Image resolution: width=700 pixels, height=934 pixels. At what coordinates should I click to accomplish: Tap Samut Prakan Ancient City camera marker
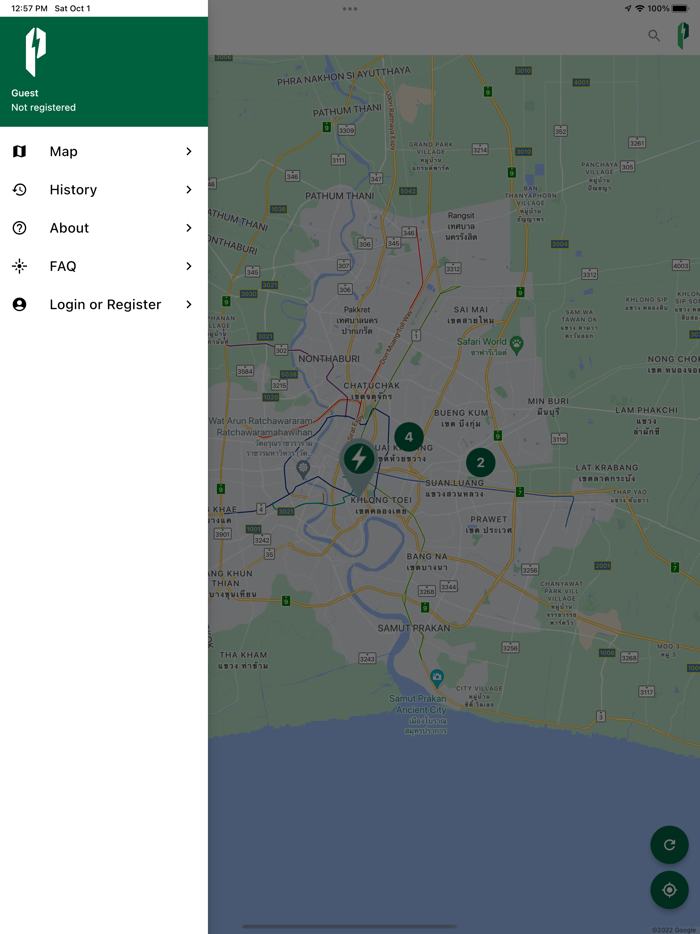point(437,677)
